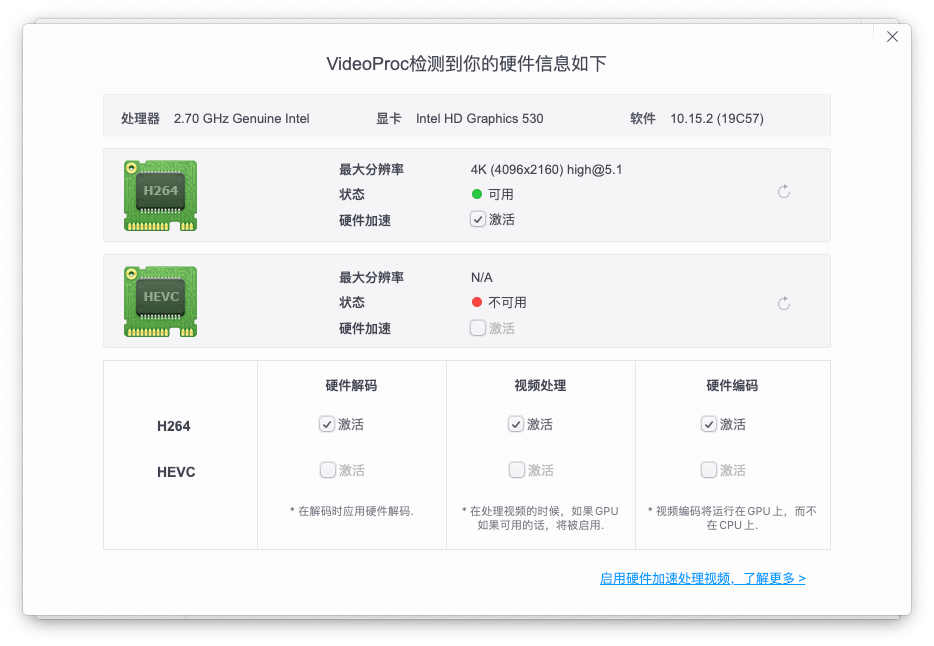Click the H264 row label in table
The width and height of the screenshot is (934, 646).
173,426
